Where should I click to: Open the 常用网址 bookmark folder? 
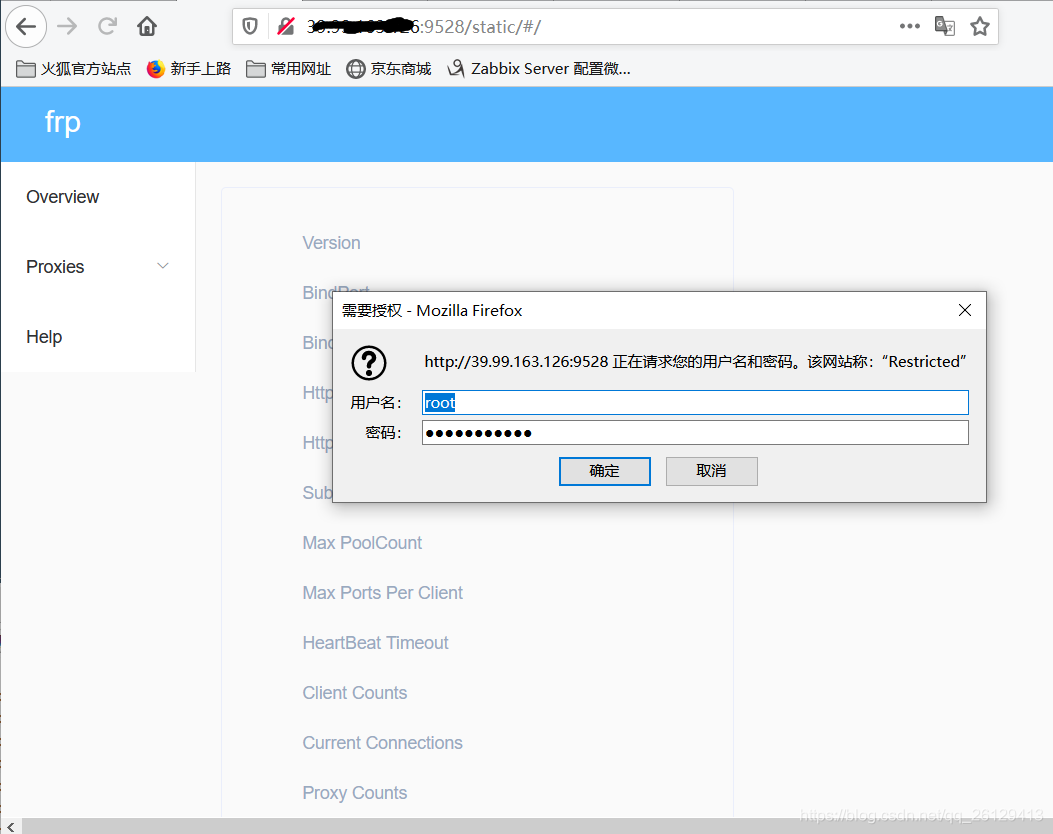[288, 68]
